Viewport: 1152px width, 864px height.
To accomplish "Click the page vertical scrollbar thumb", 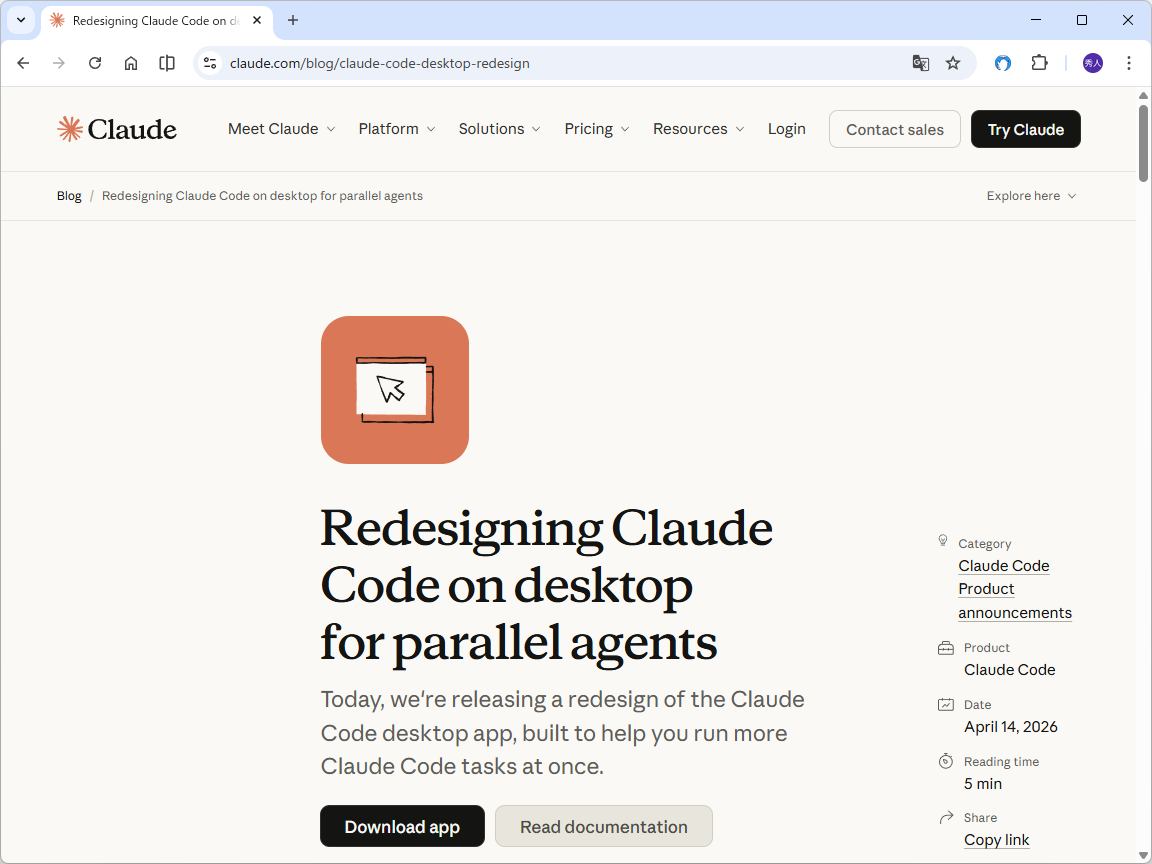I will click(x=1143, y=143).
